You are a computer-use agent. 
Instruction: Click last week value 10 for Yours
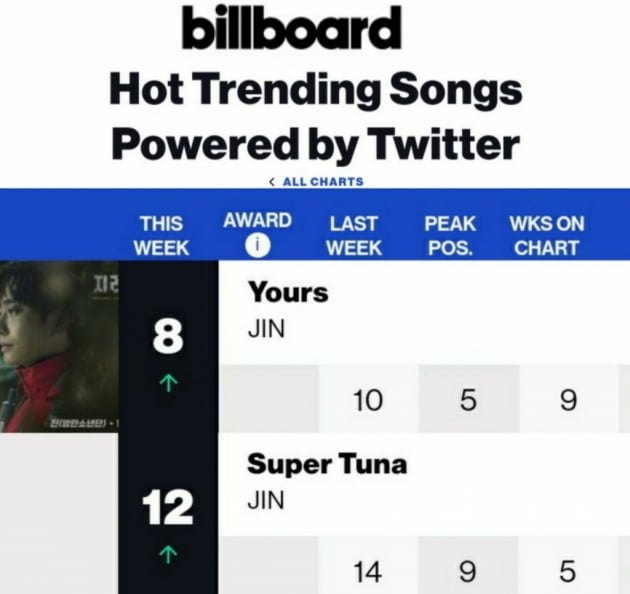click(x=368, y=400)
